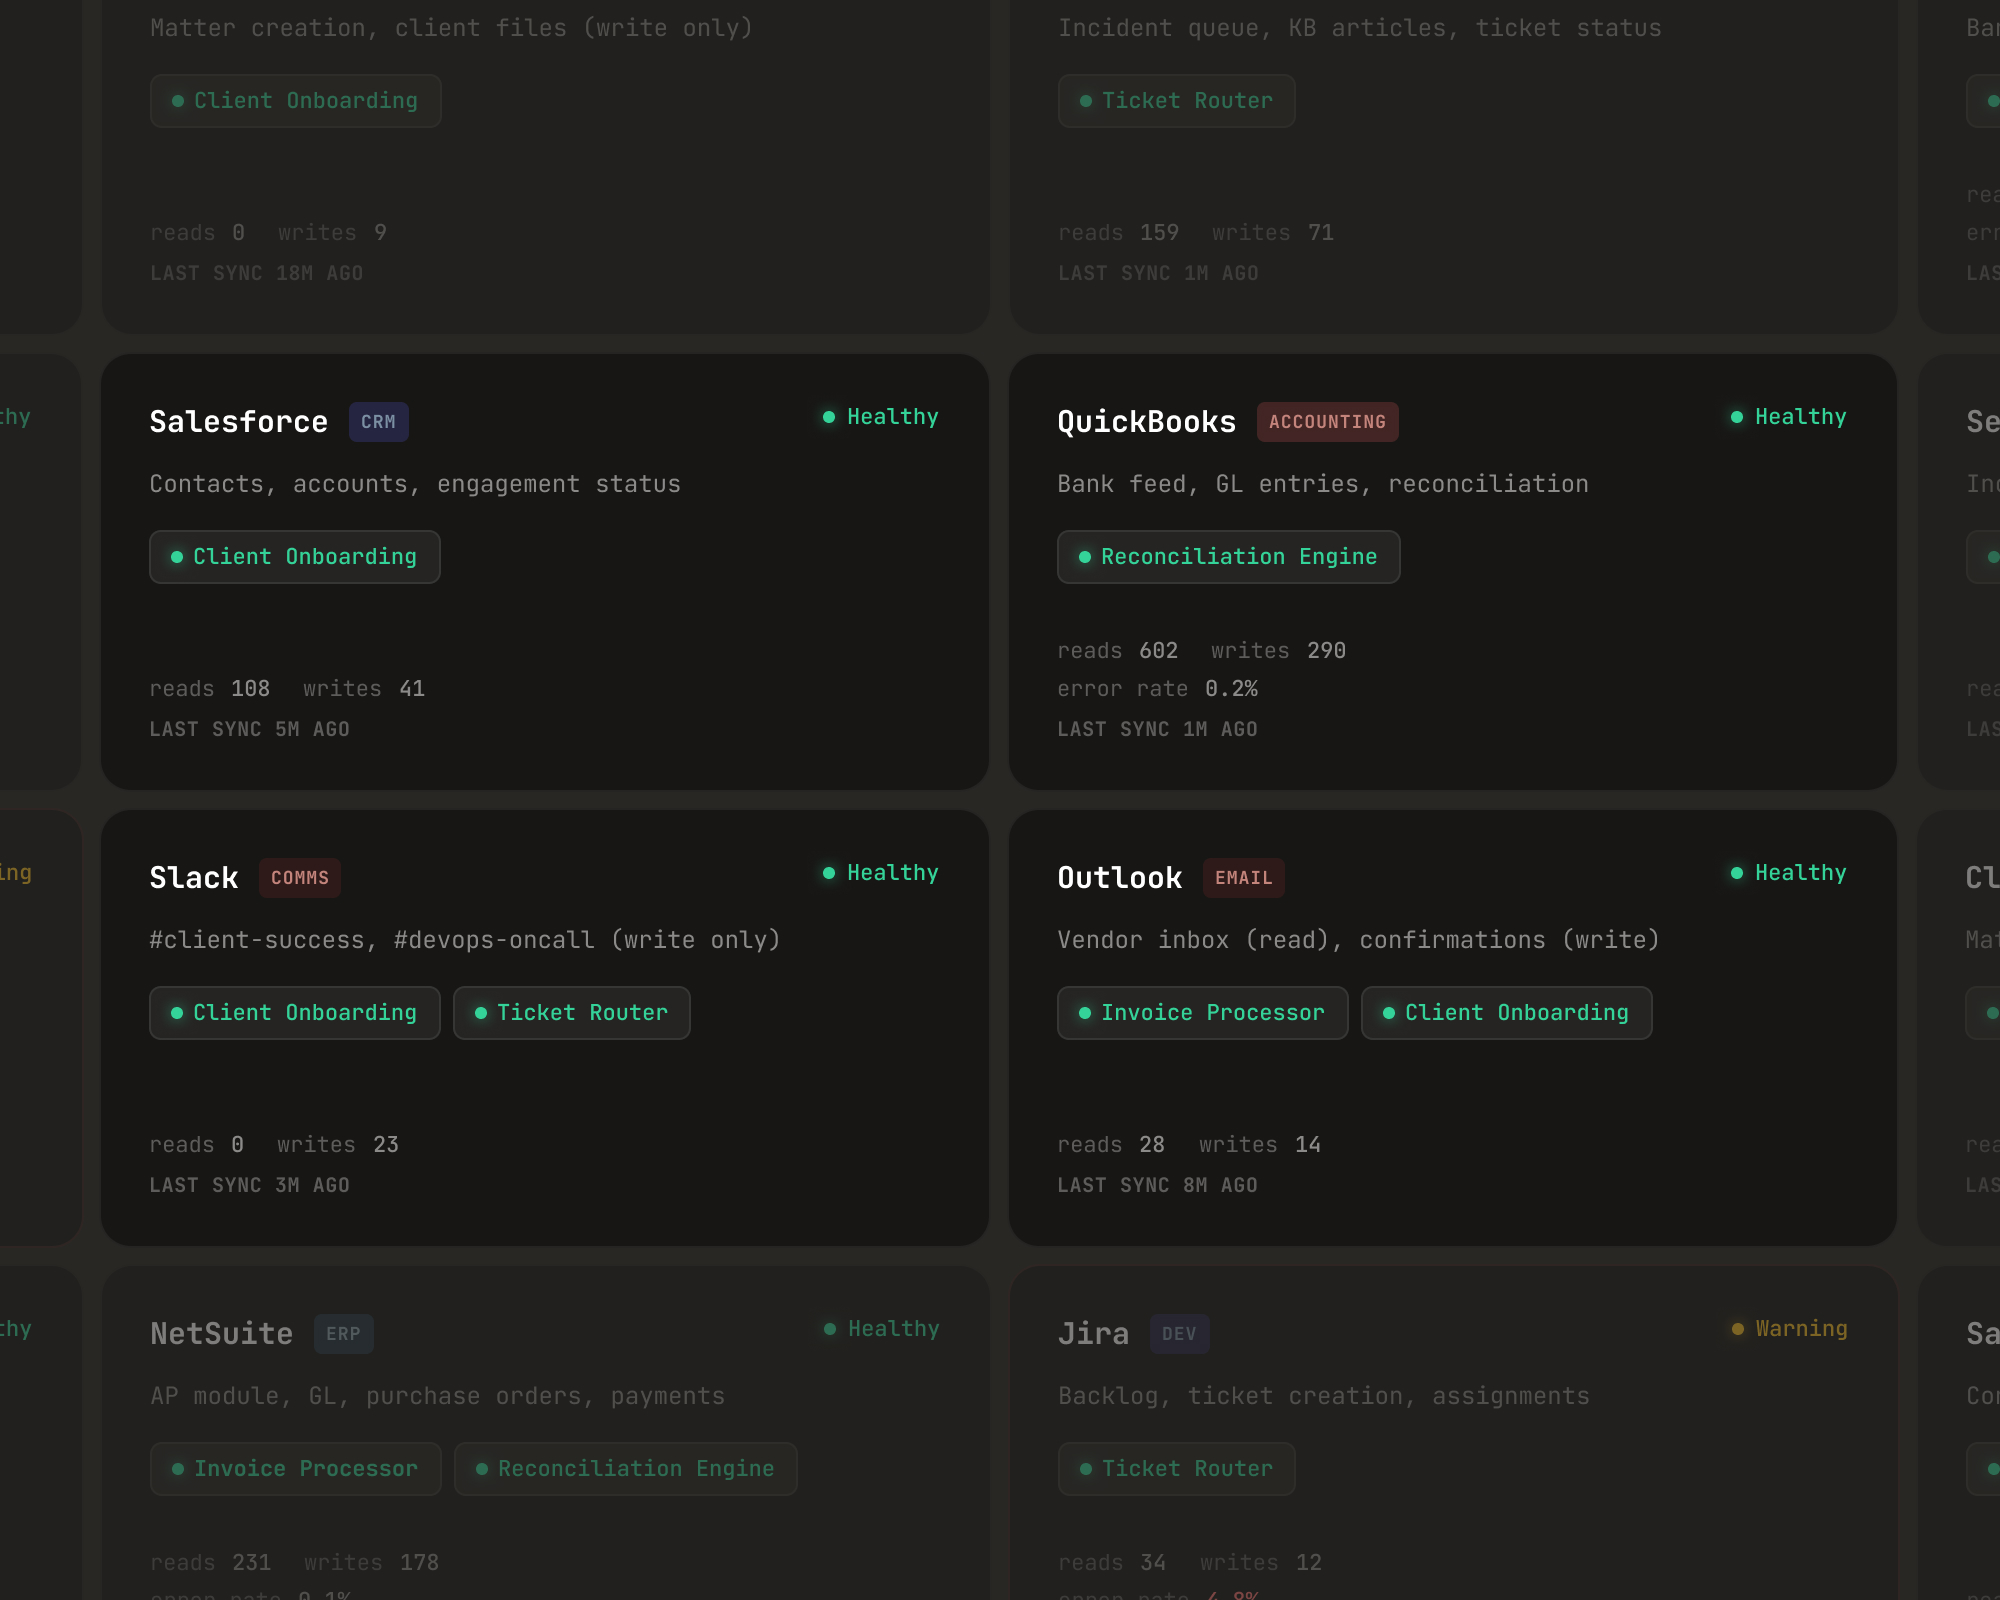Image resolution: width=2000 pixels, height=1600 pixels.
Task: Click 'reads 159' under the Incident queue card
Action: (1119, 233)
